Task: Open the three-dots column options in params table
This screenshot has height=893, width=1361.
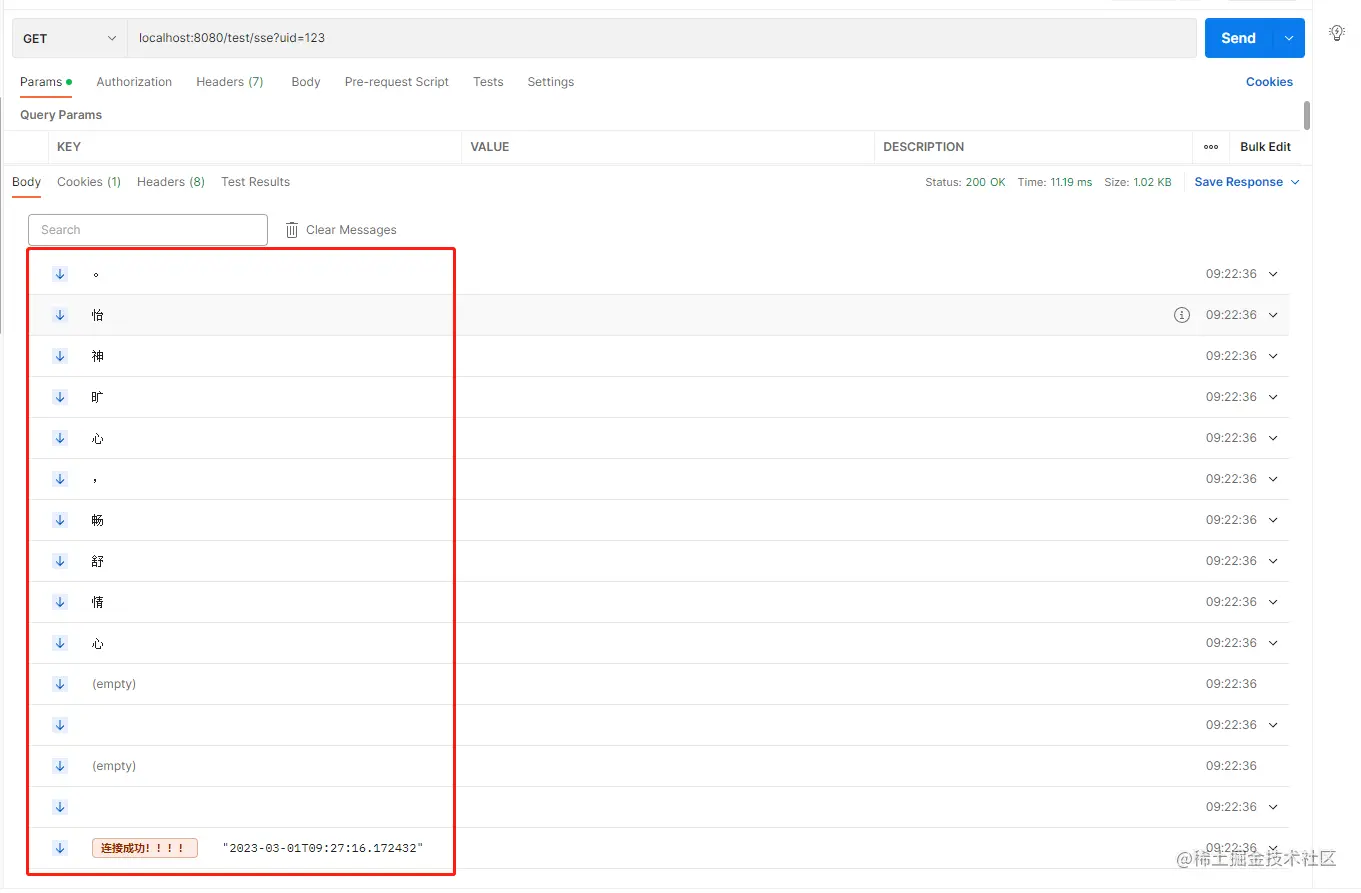Action: tap(1211, 147)
